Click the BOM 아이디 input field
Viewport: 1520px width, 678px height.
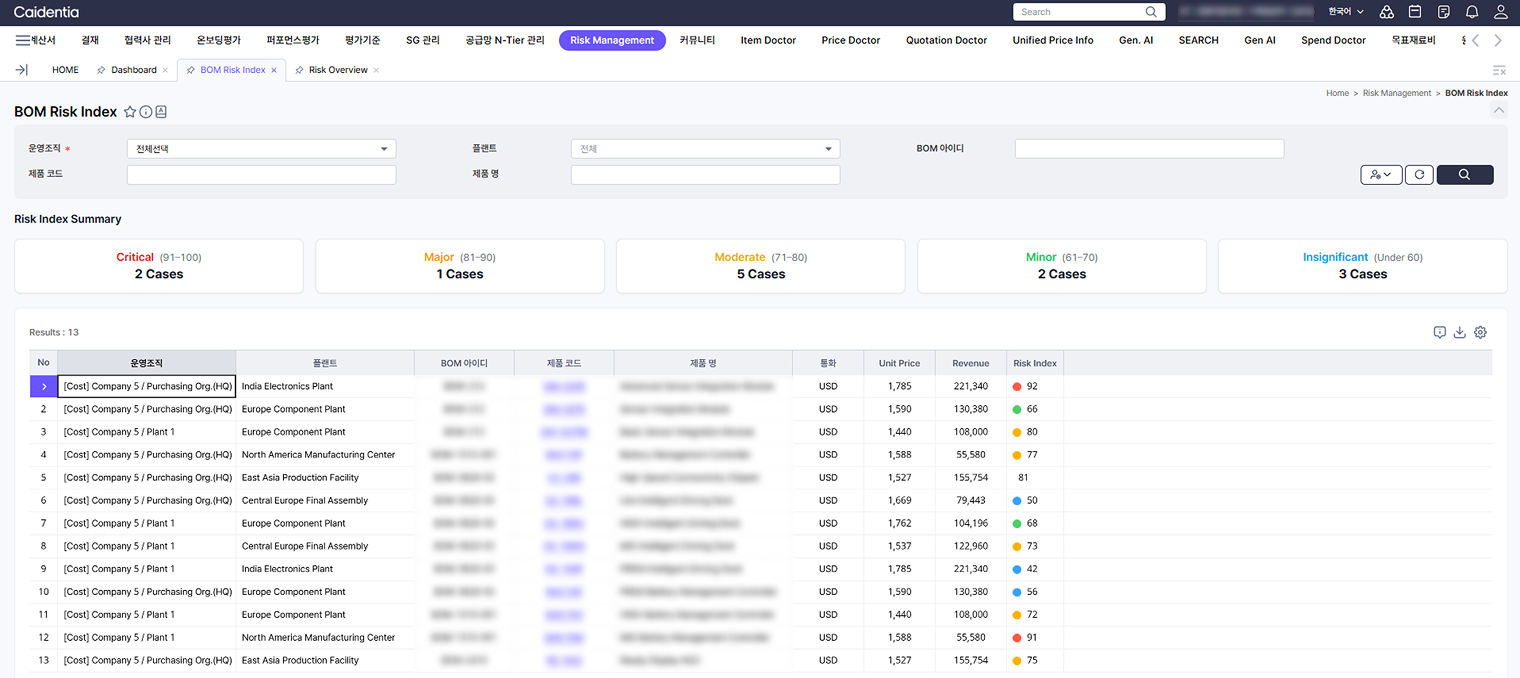pyautogui.click(x=1149, y=149)
